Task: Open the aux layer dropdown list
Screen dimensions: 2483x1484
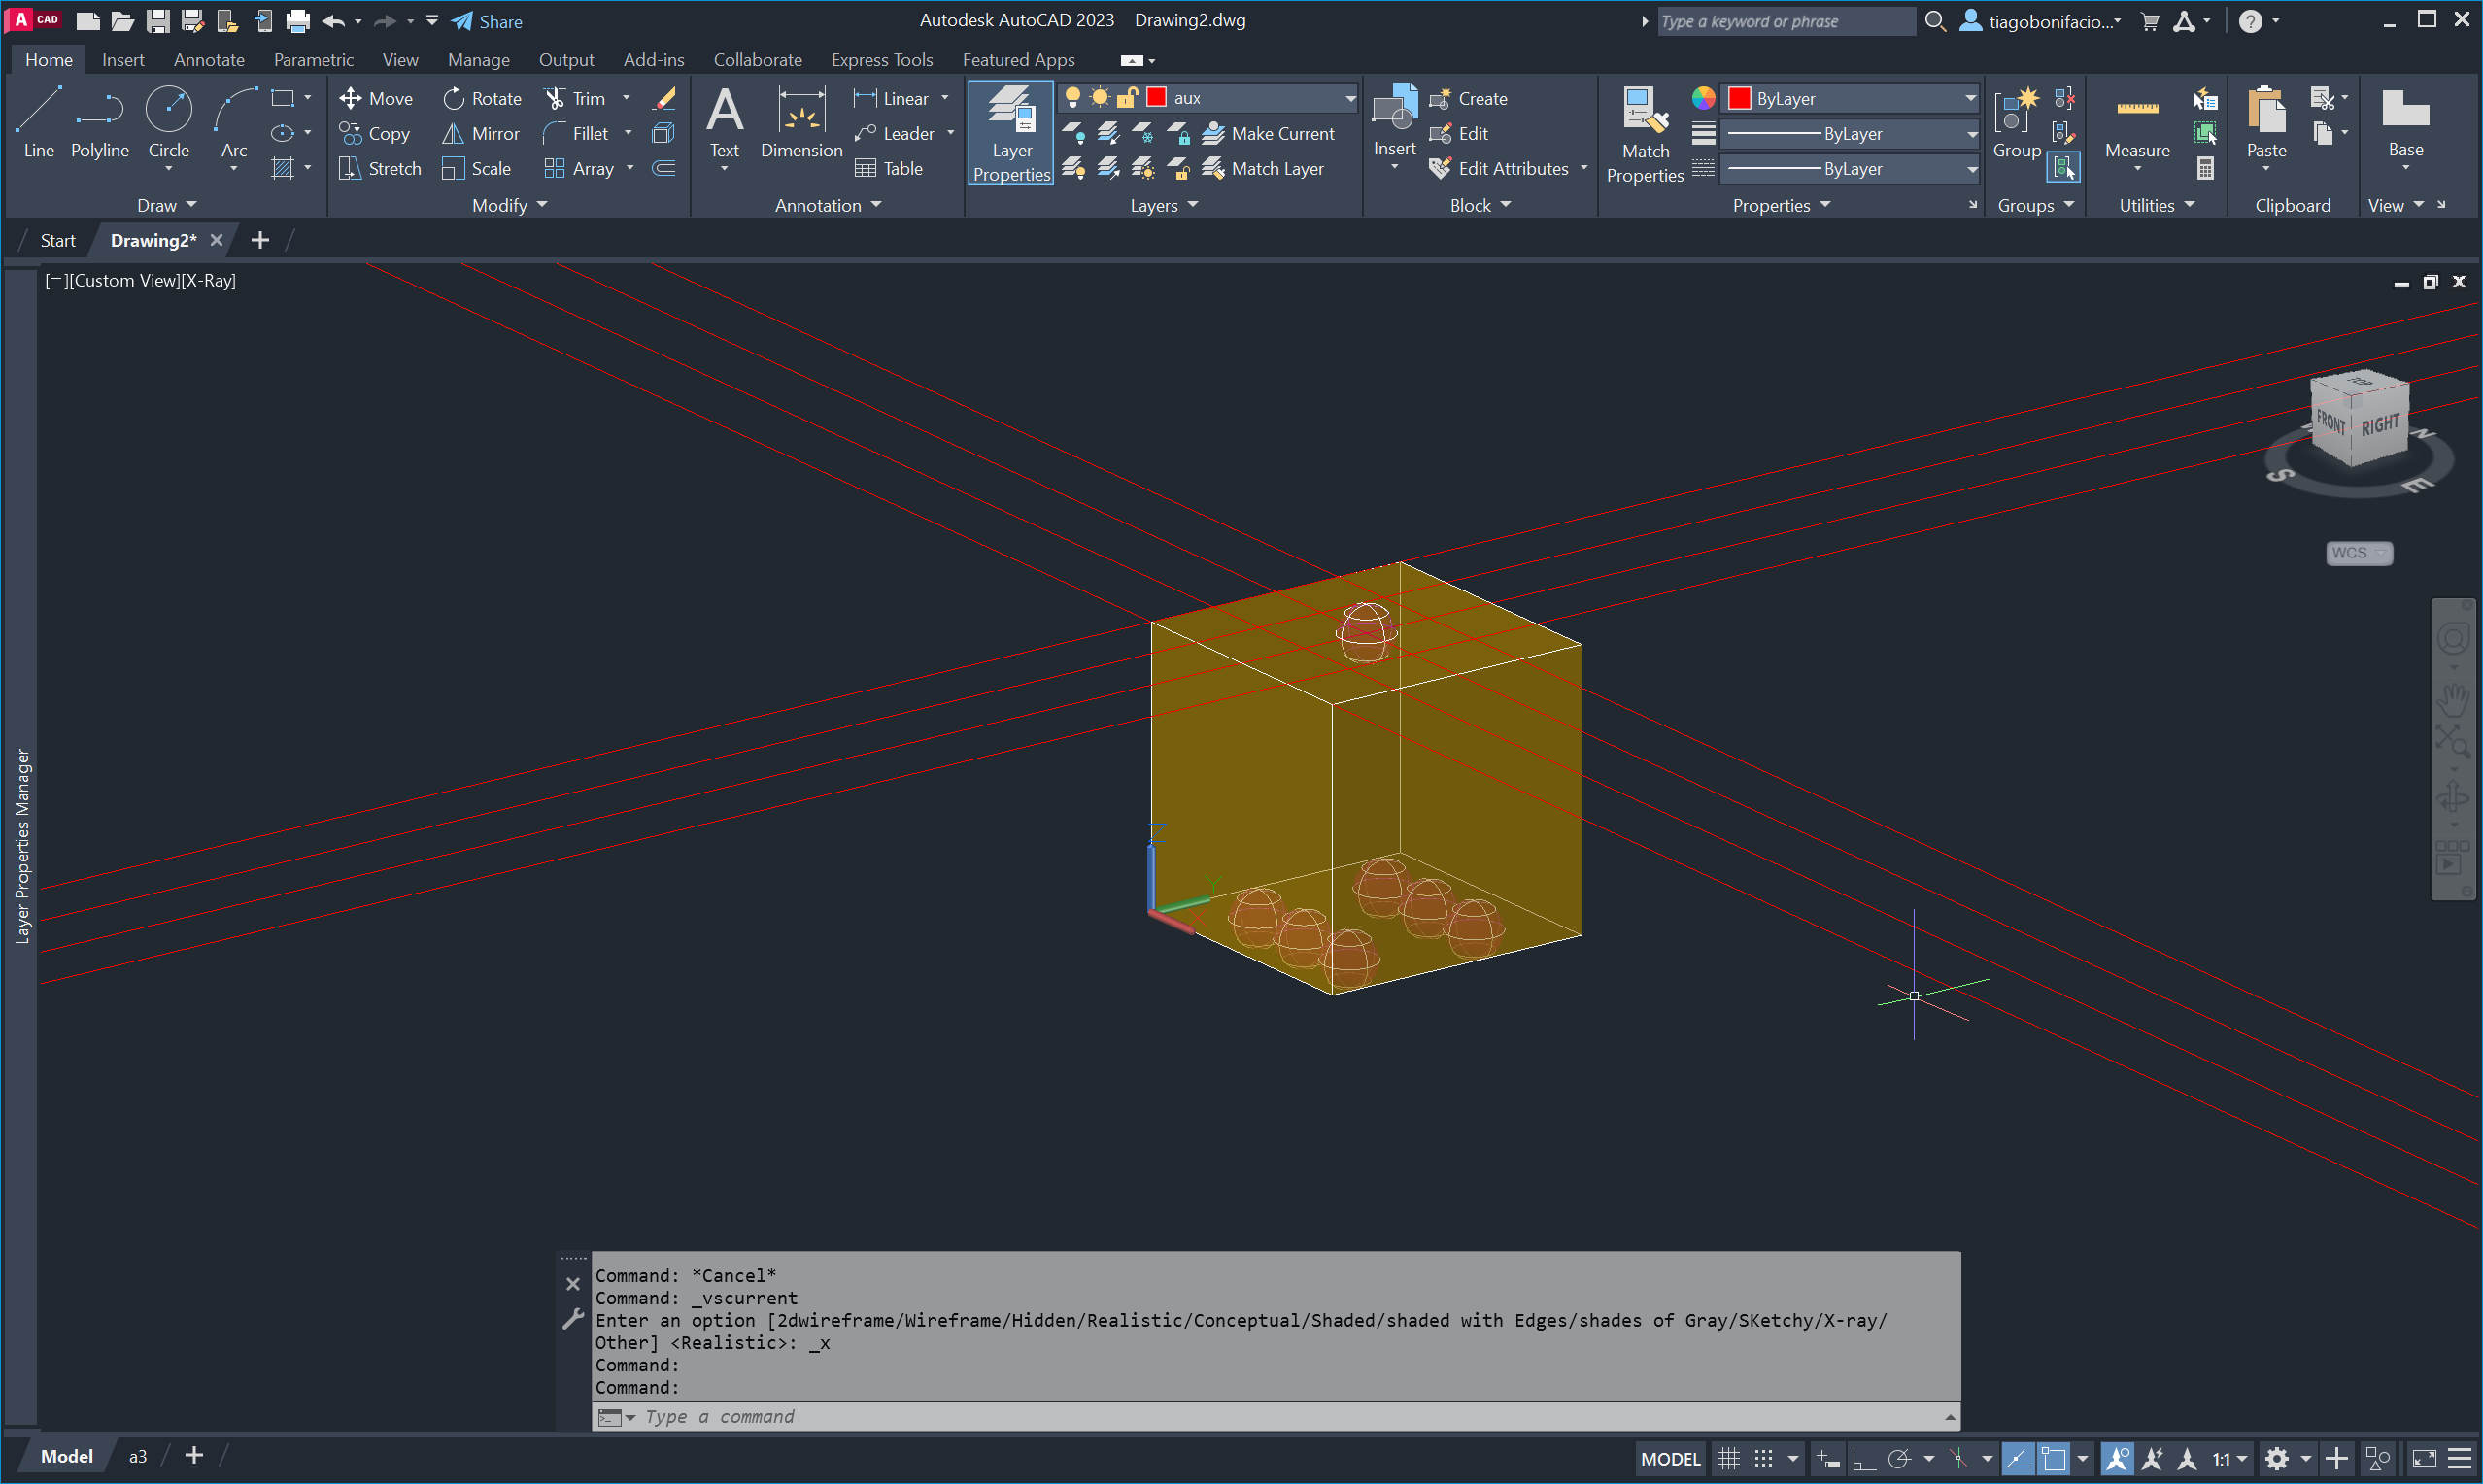Action: click(x=1349, y=97)
